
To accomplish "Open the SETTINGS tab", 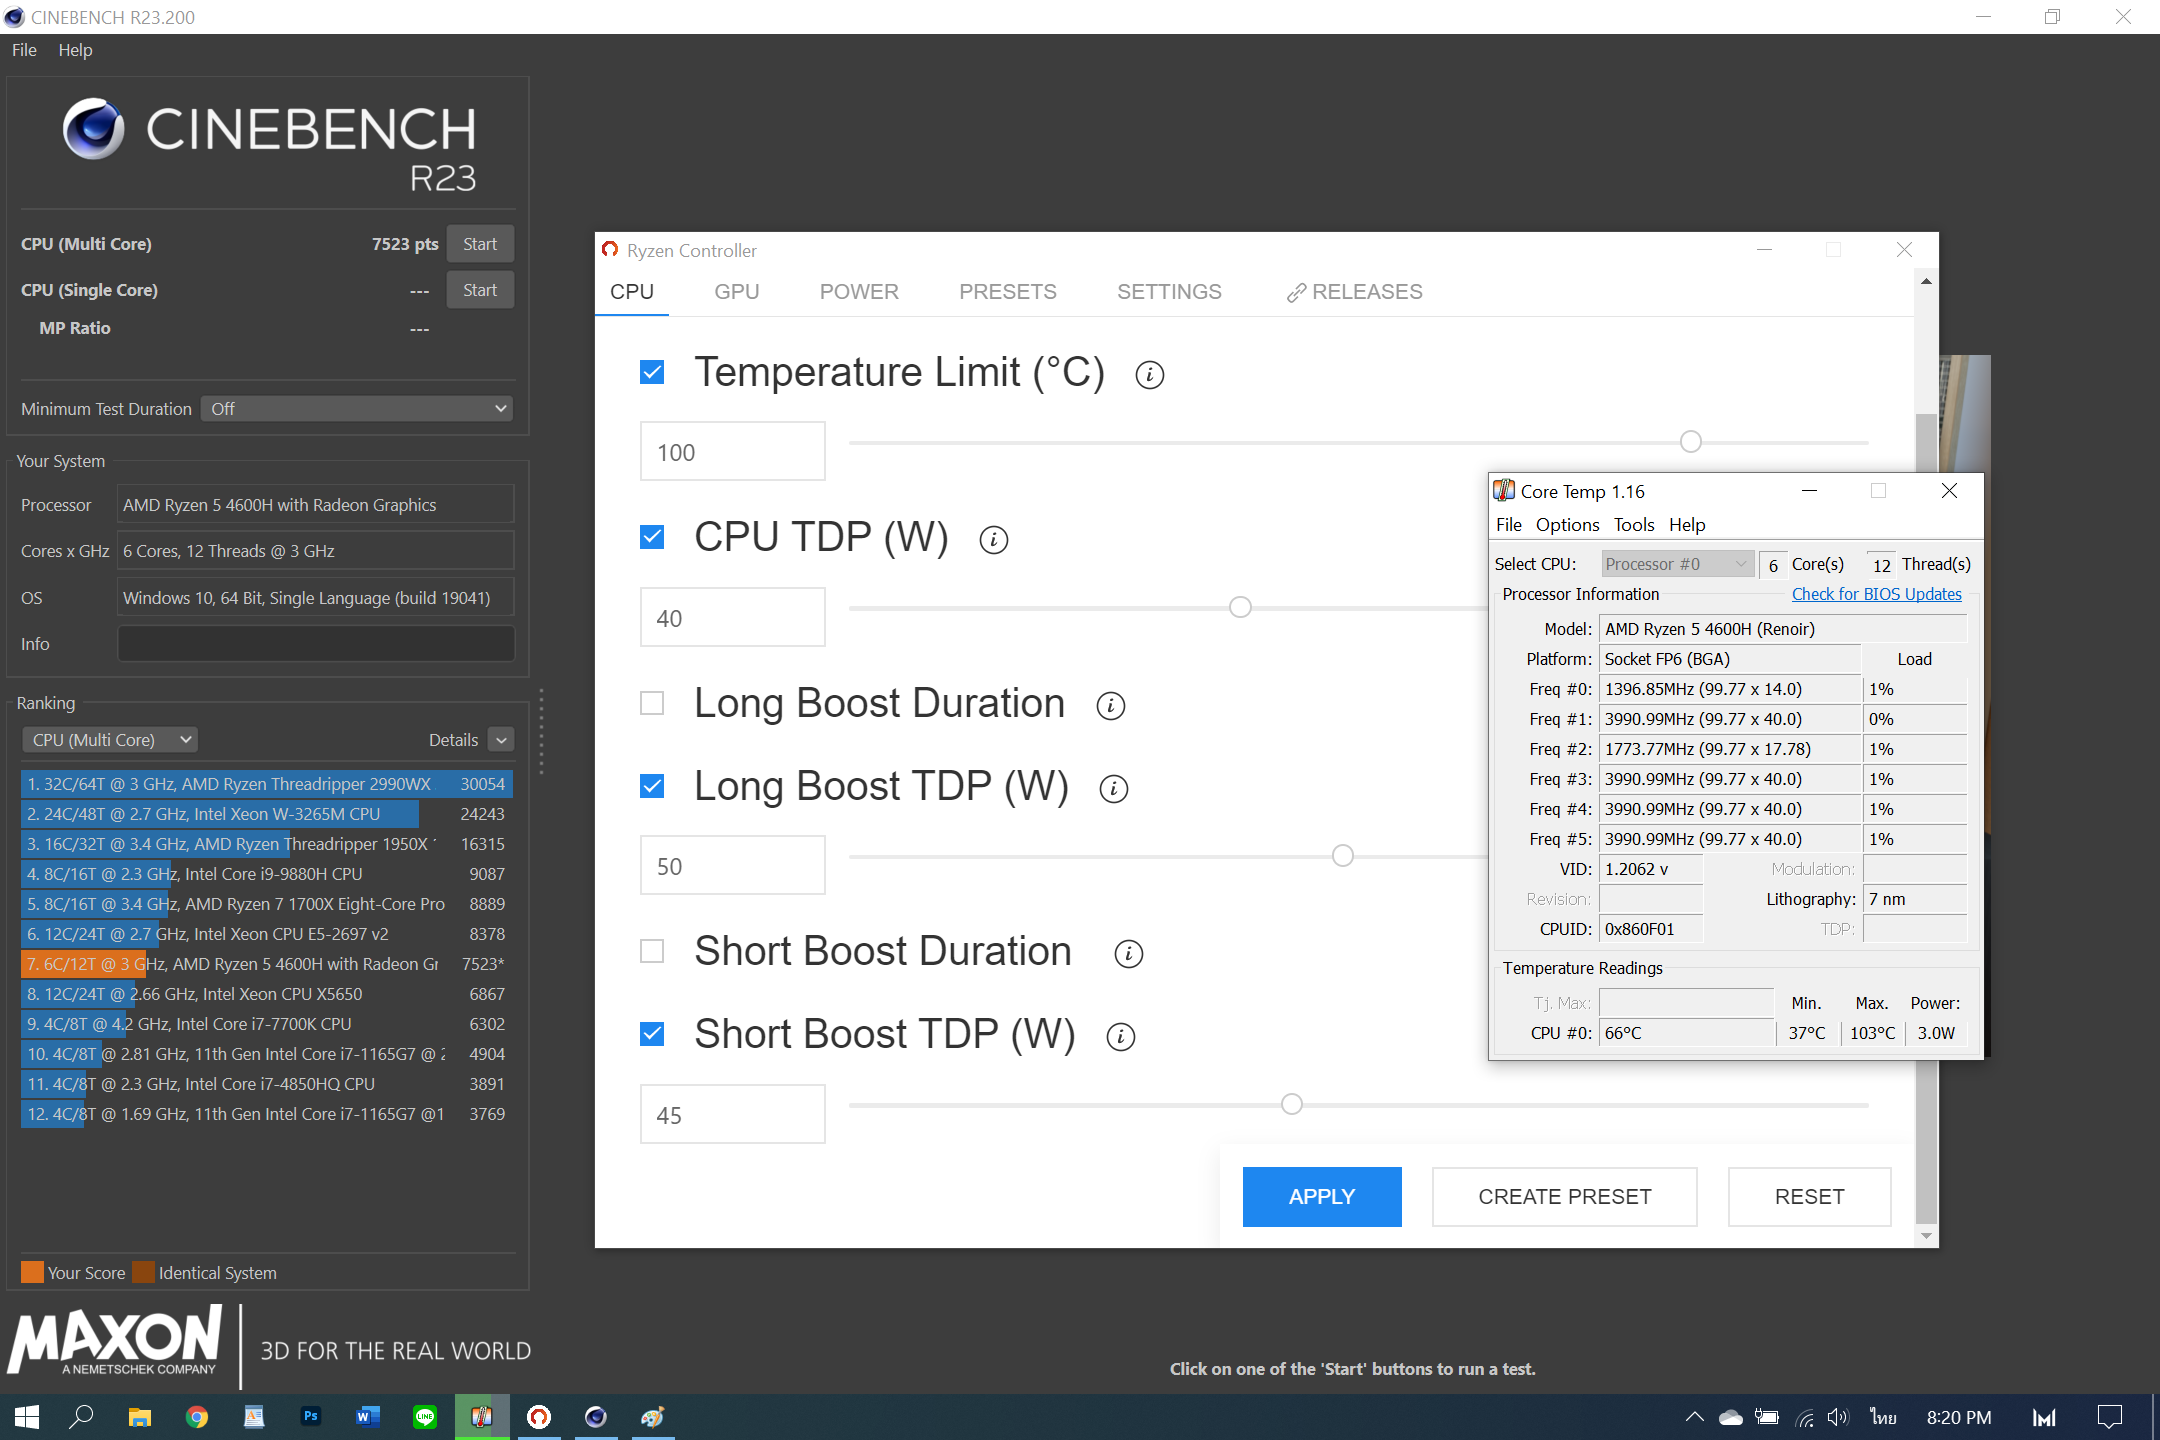I will pos(1169,292).
